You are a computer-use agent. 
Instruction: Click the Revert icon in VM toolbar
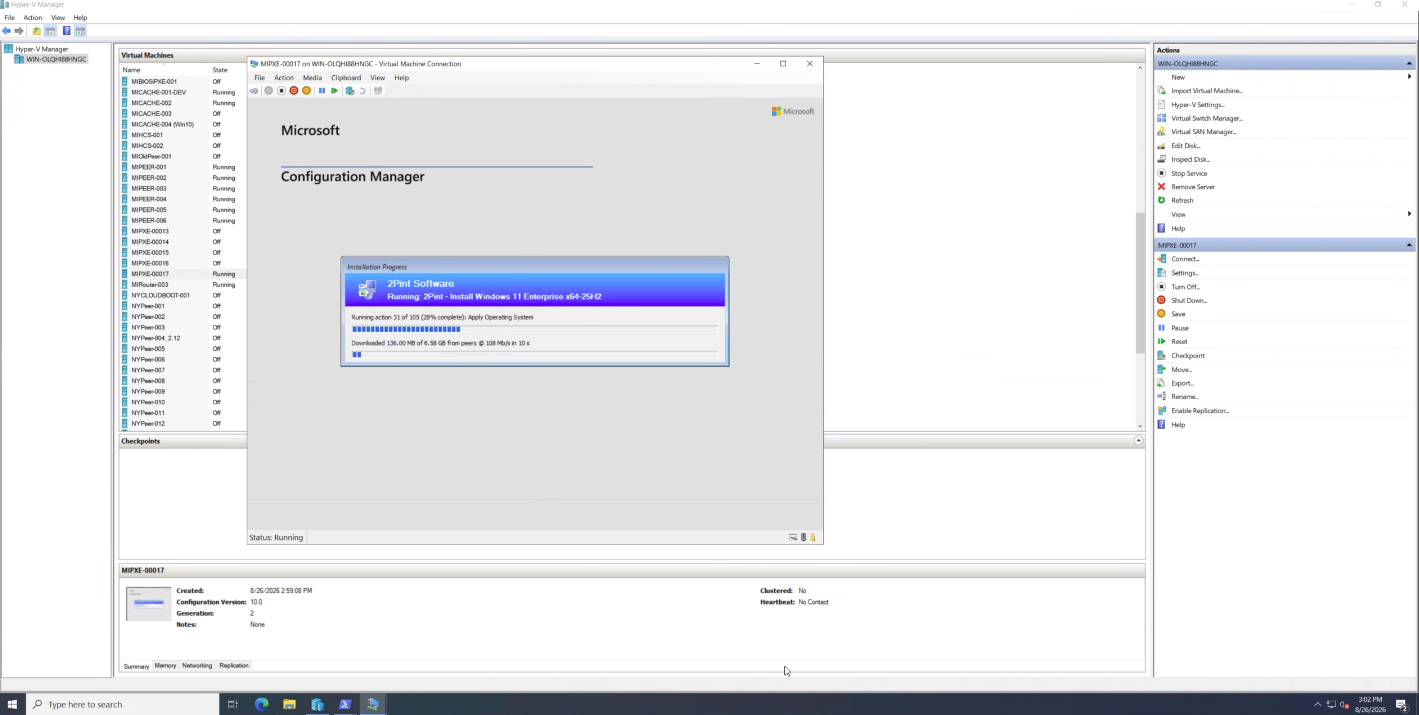click(362, 91)
